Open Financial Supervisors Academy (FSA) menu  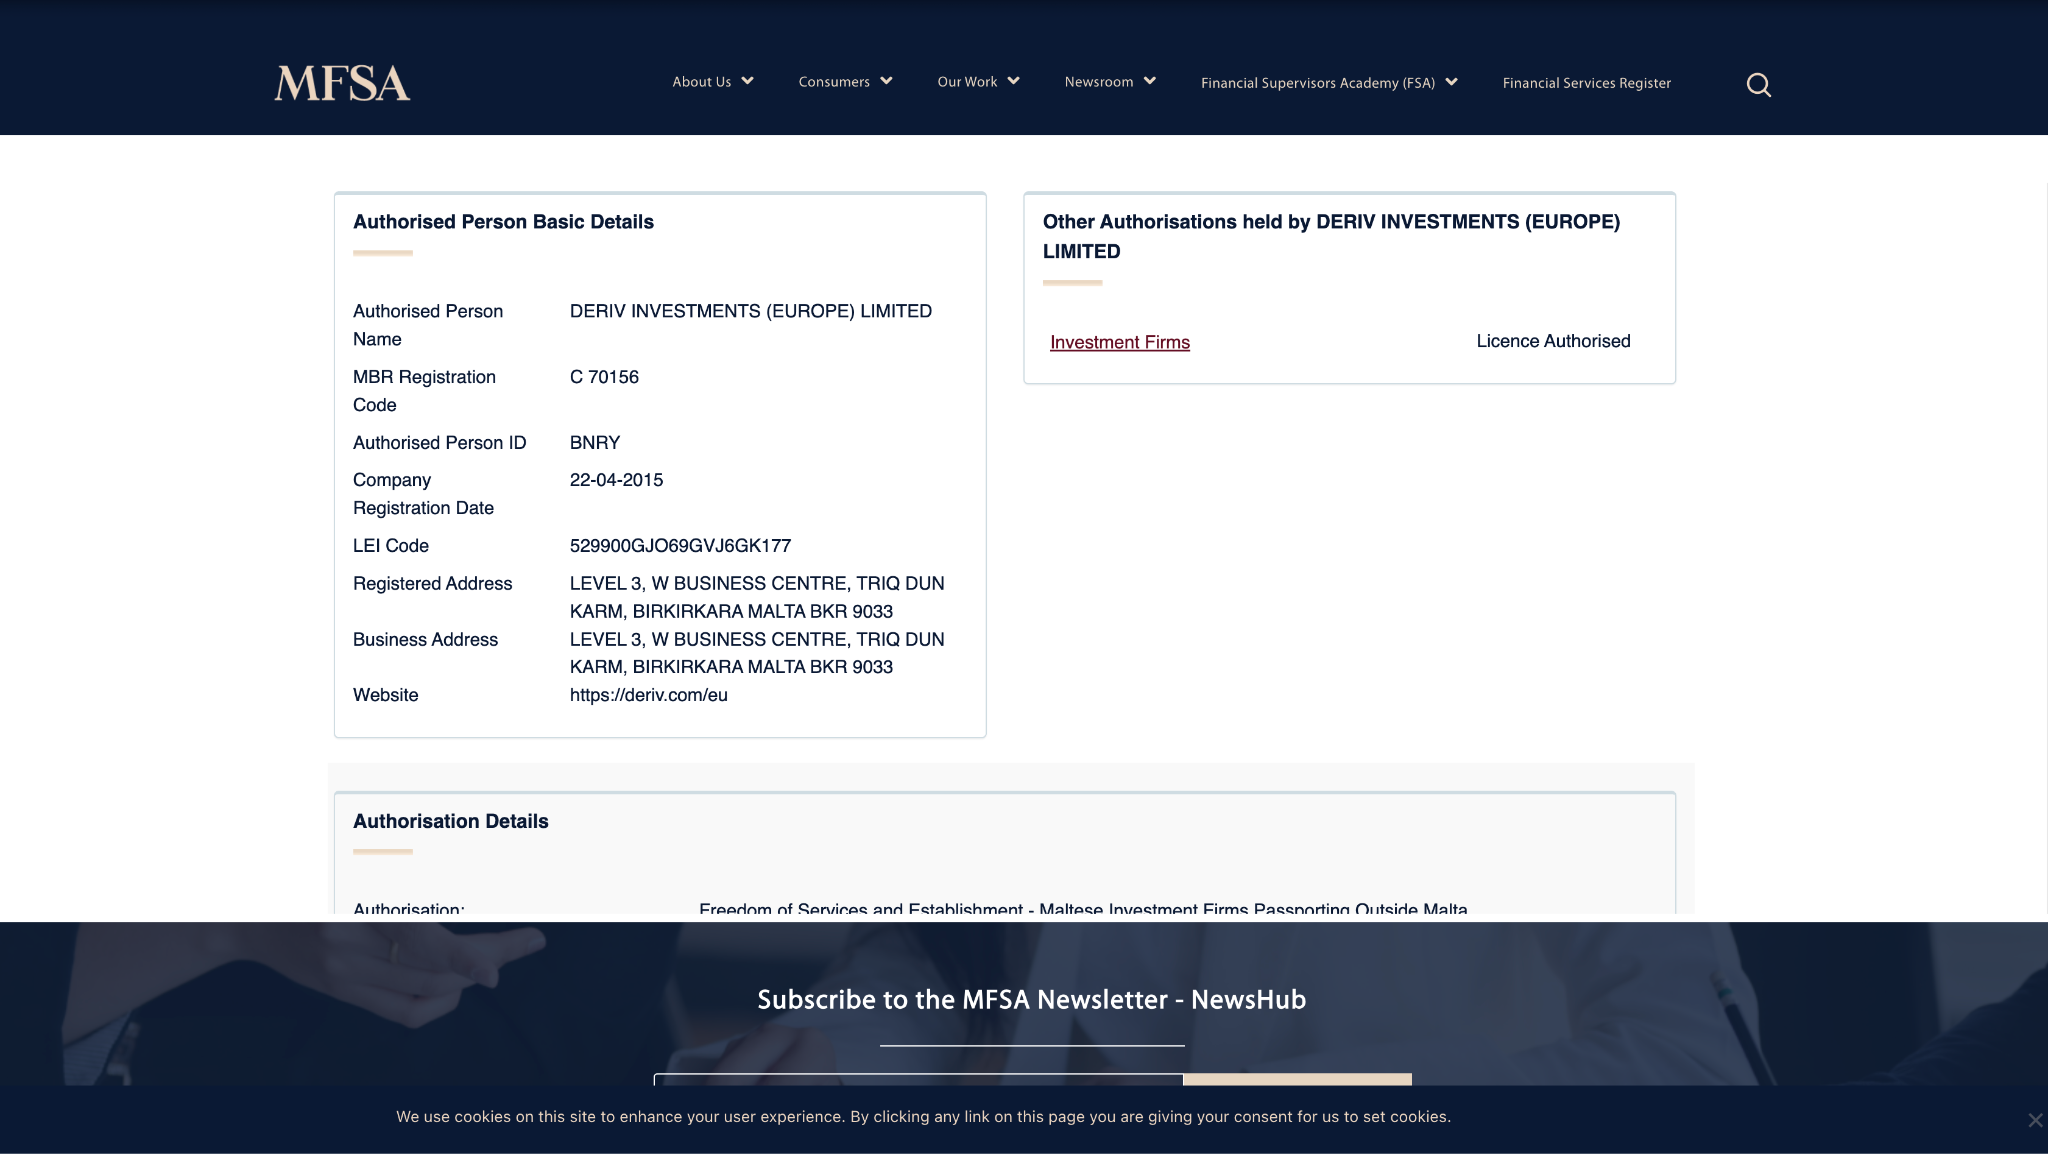tap(1318, 83)
